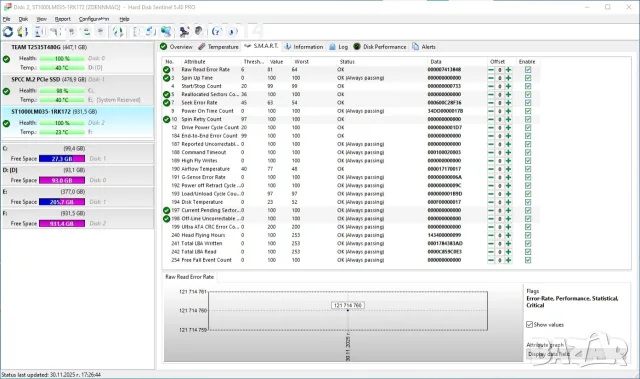Switch to the Disk Performance tab
Screen dimensions: 640x379
pyautogui.click(x=380, y=47)
